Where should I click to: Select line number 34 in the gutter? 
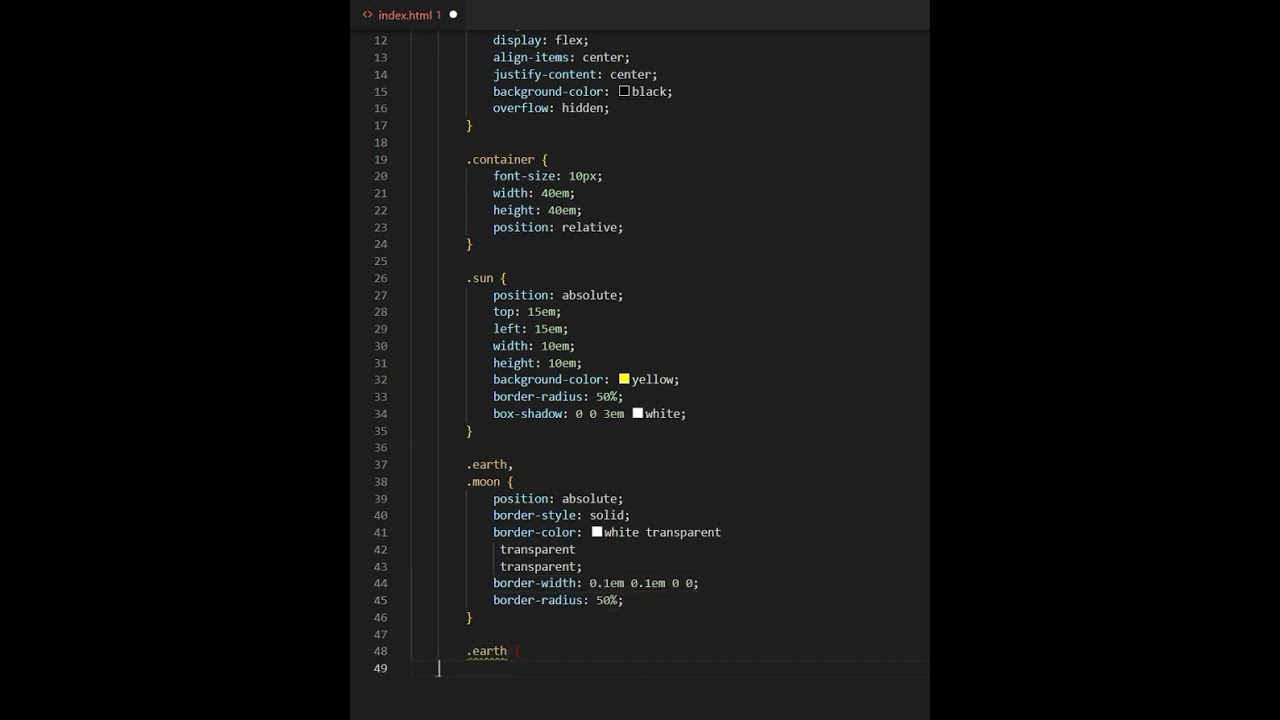[380, 413]
